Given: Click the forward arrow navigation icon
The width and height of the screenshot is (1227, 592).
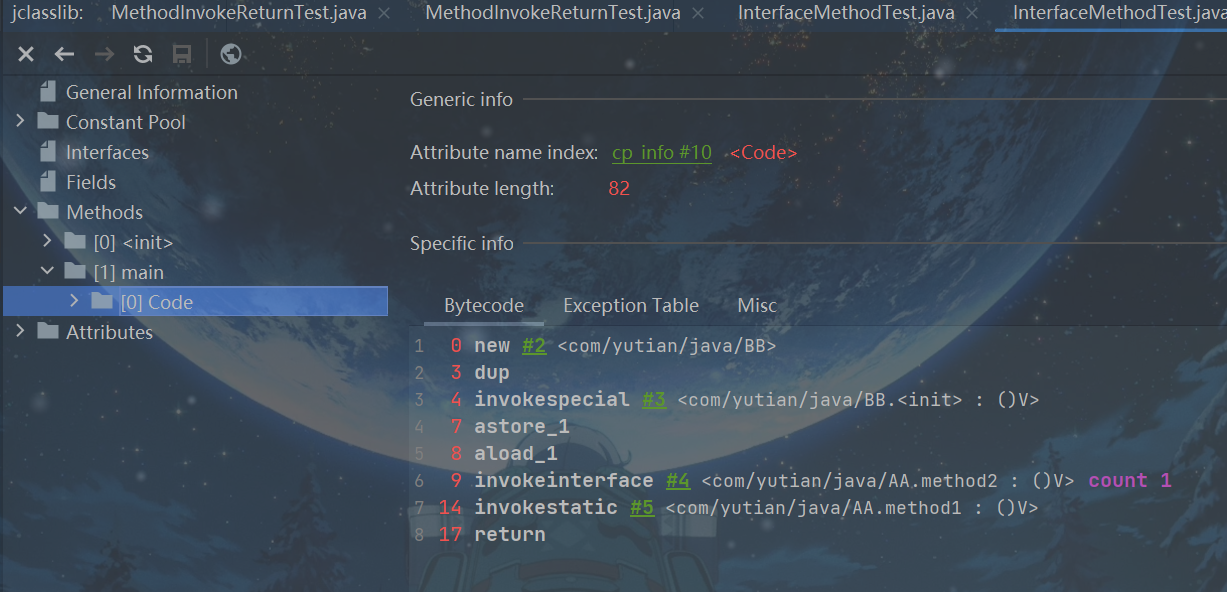Looking at the screenshot, I should tap(104, 54).
